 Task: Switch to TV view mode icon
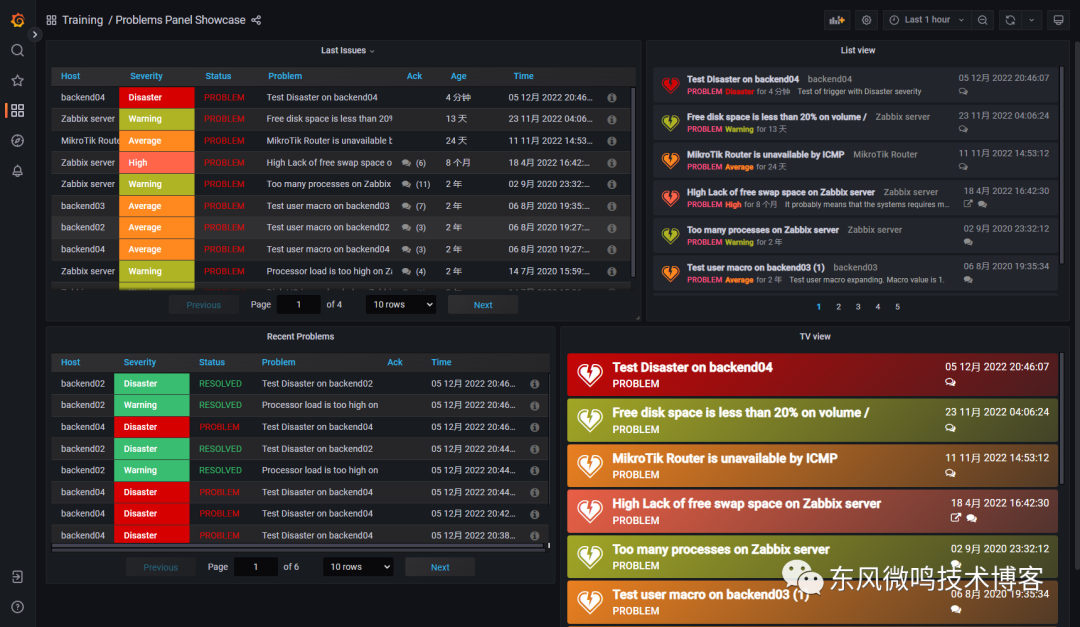[x=1059, y=20]
